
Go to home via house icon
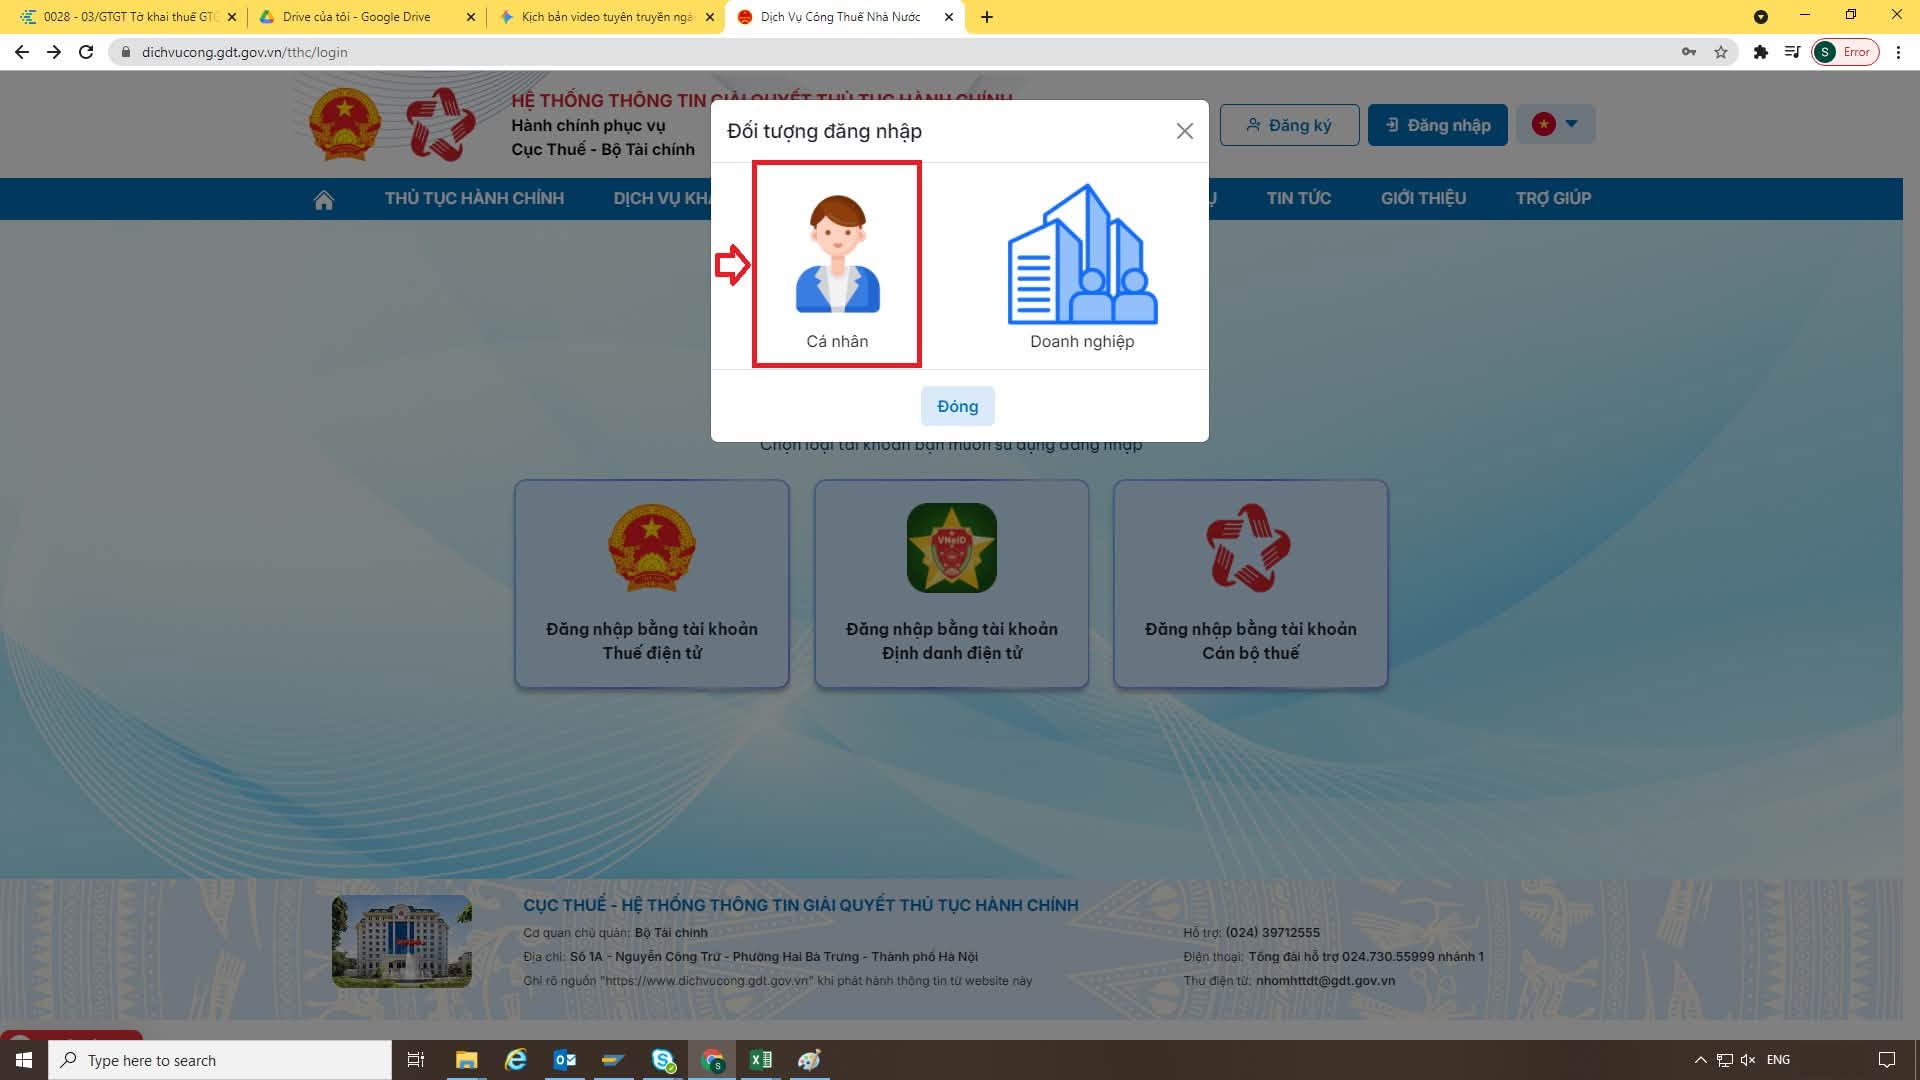pos(323,199)
